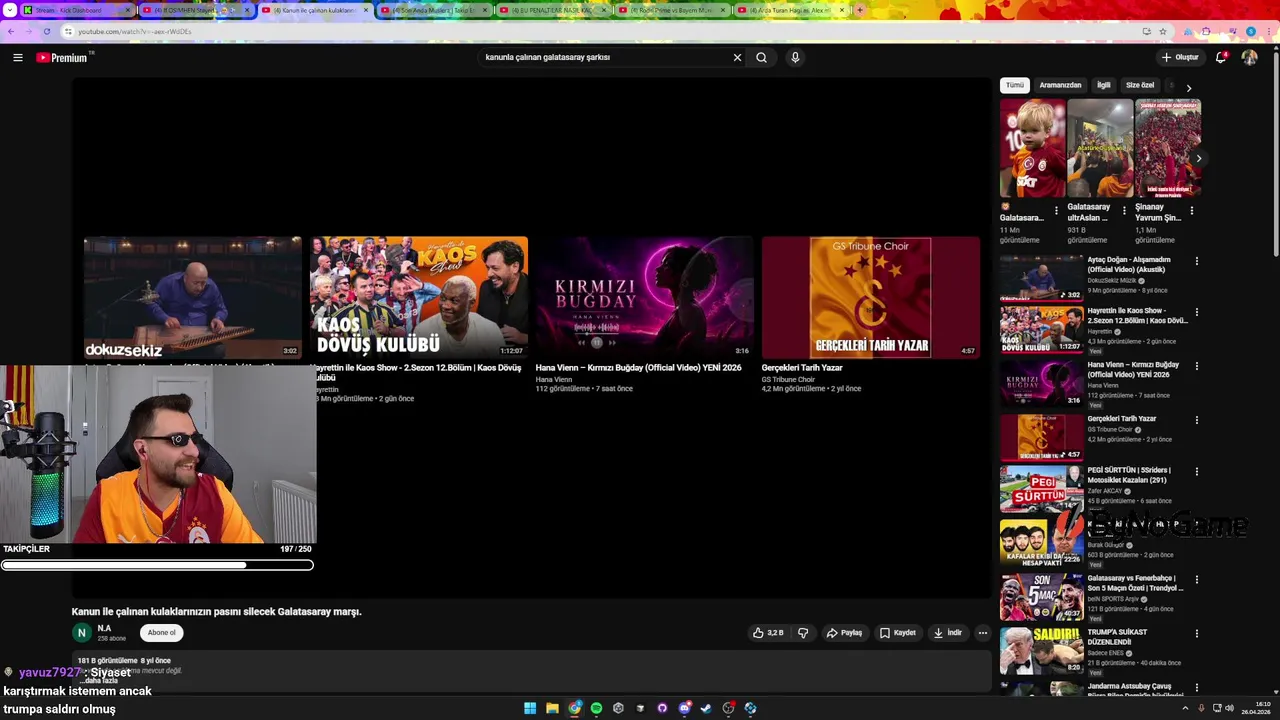Viewport: 1280px width, 720px height.
Task: Open options for PEGİ SÜRTTÜN sidebar video
Action: 1196,471
